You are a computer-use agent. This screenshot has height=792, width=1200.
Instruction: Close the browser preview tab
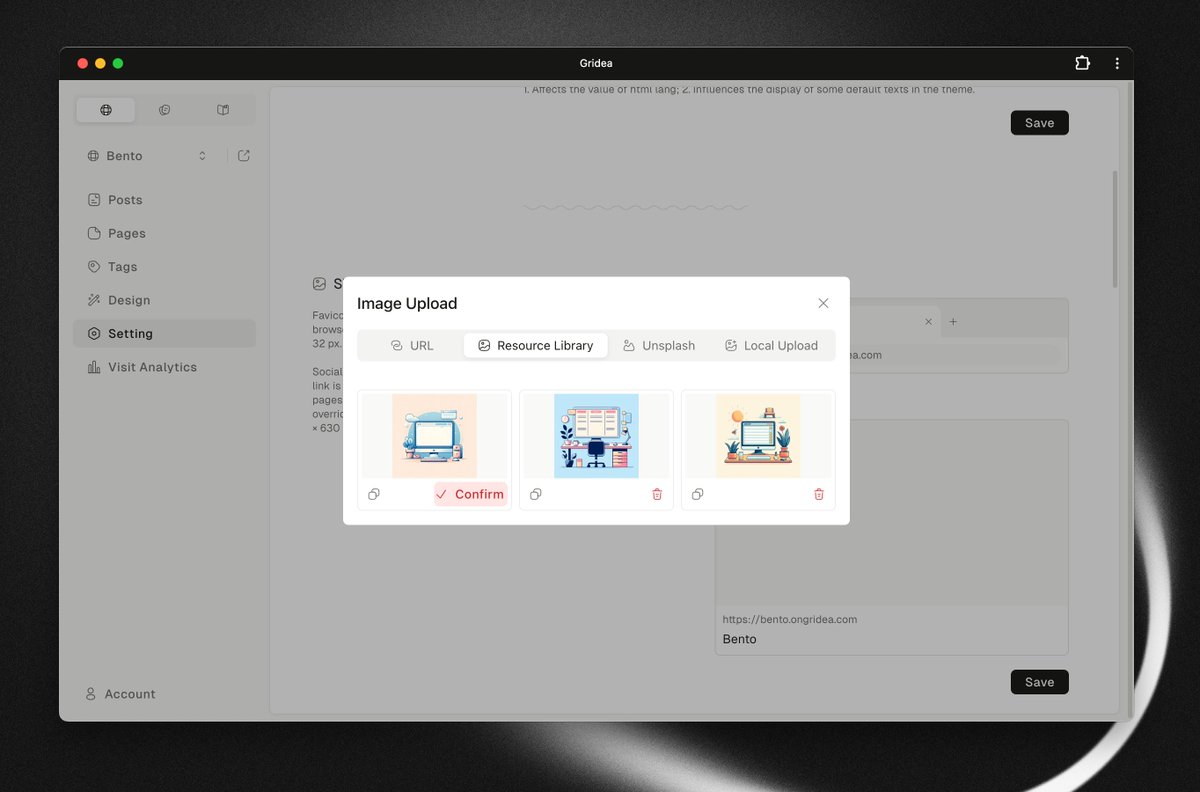click(x=928, y=322)
